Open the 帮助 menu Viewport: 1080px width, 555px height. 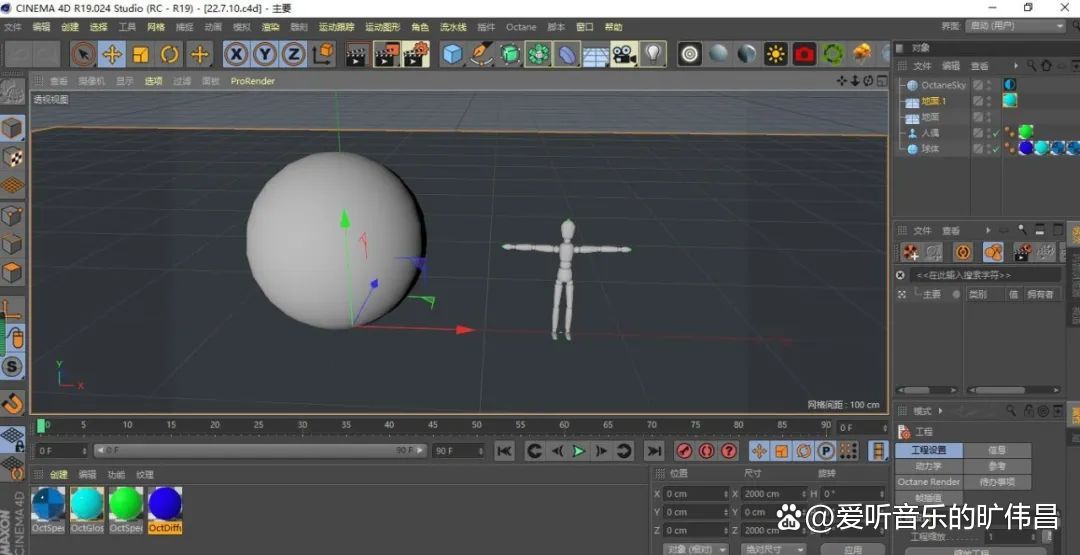click(x=613, y=28)
